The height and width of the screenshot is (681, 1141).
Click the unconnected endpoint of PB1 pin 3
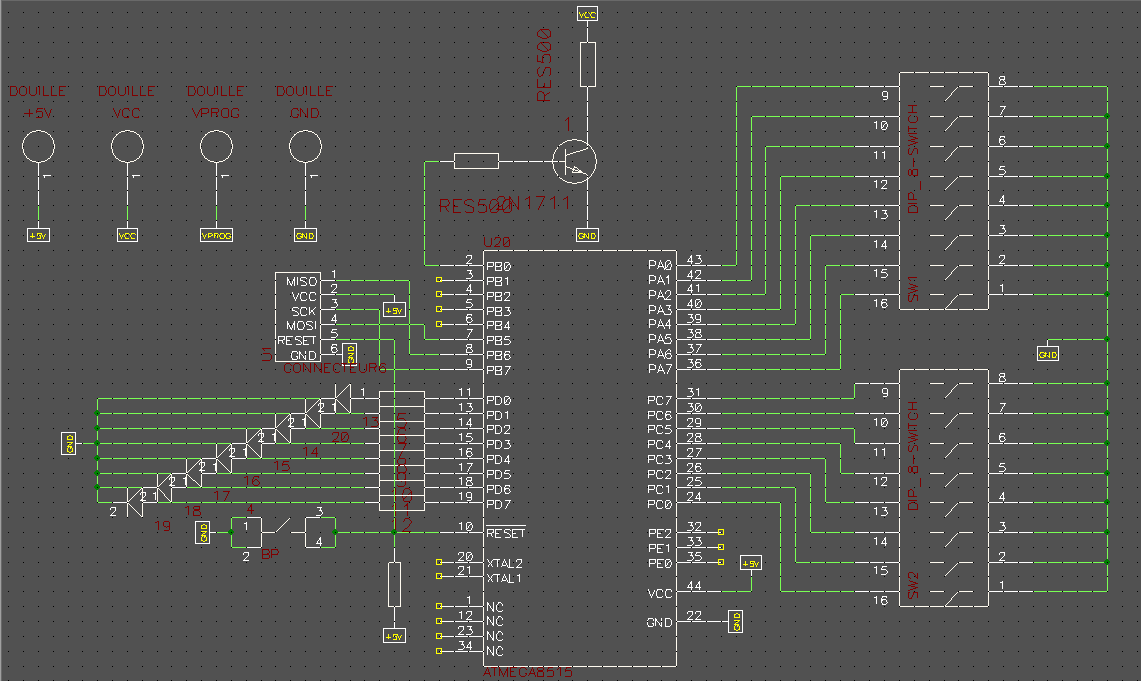[439, 279]
